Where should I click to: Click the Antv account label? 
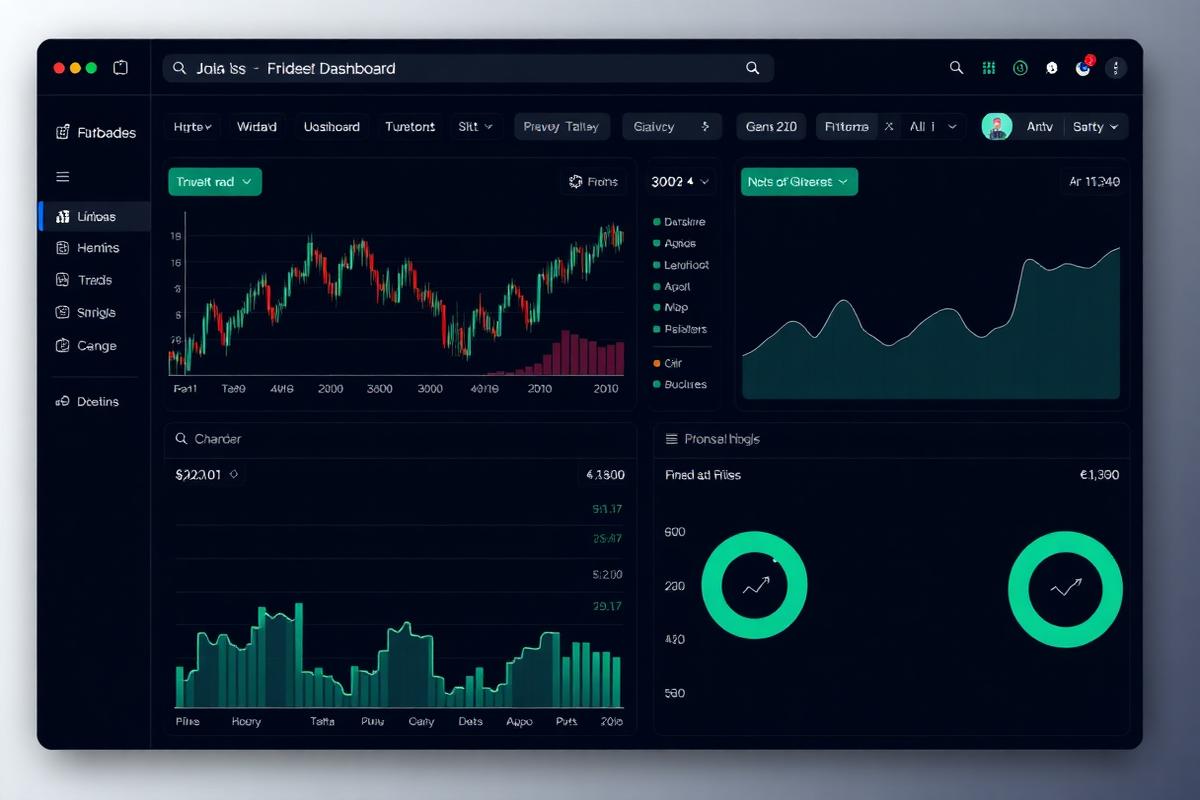tap(1040, 127)
